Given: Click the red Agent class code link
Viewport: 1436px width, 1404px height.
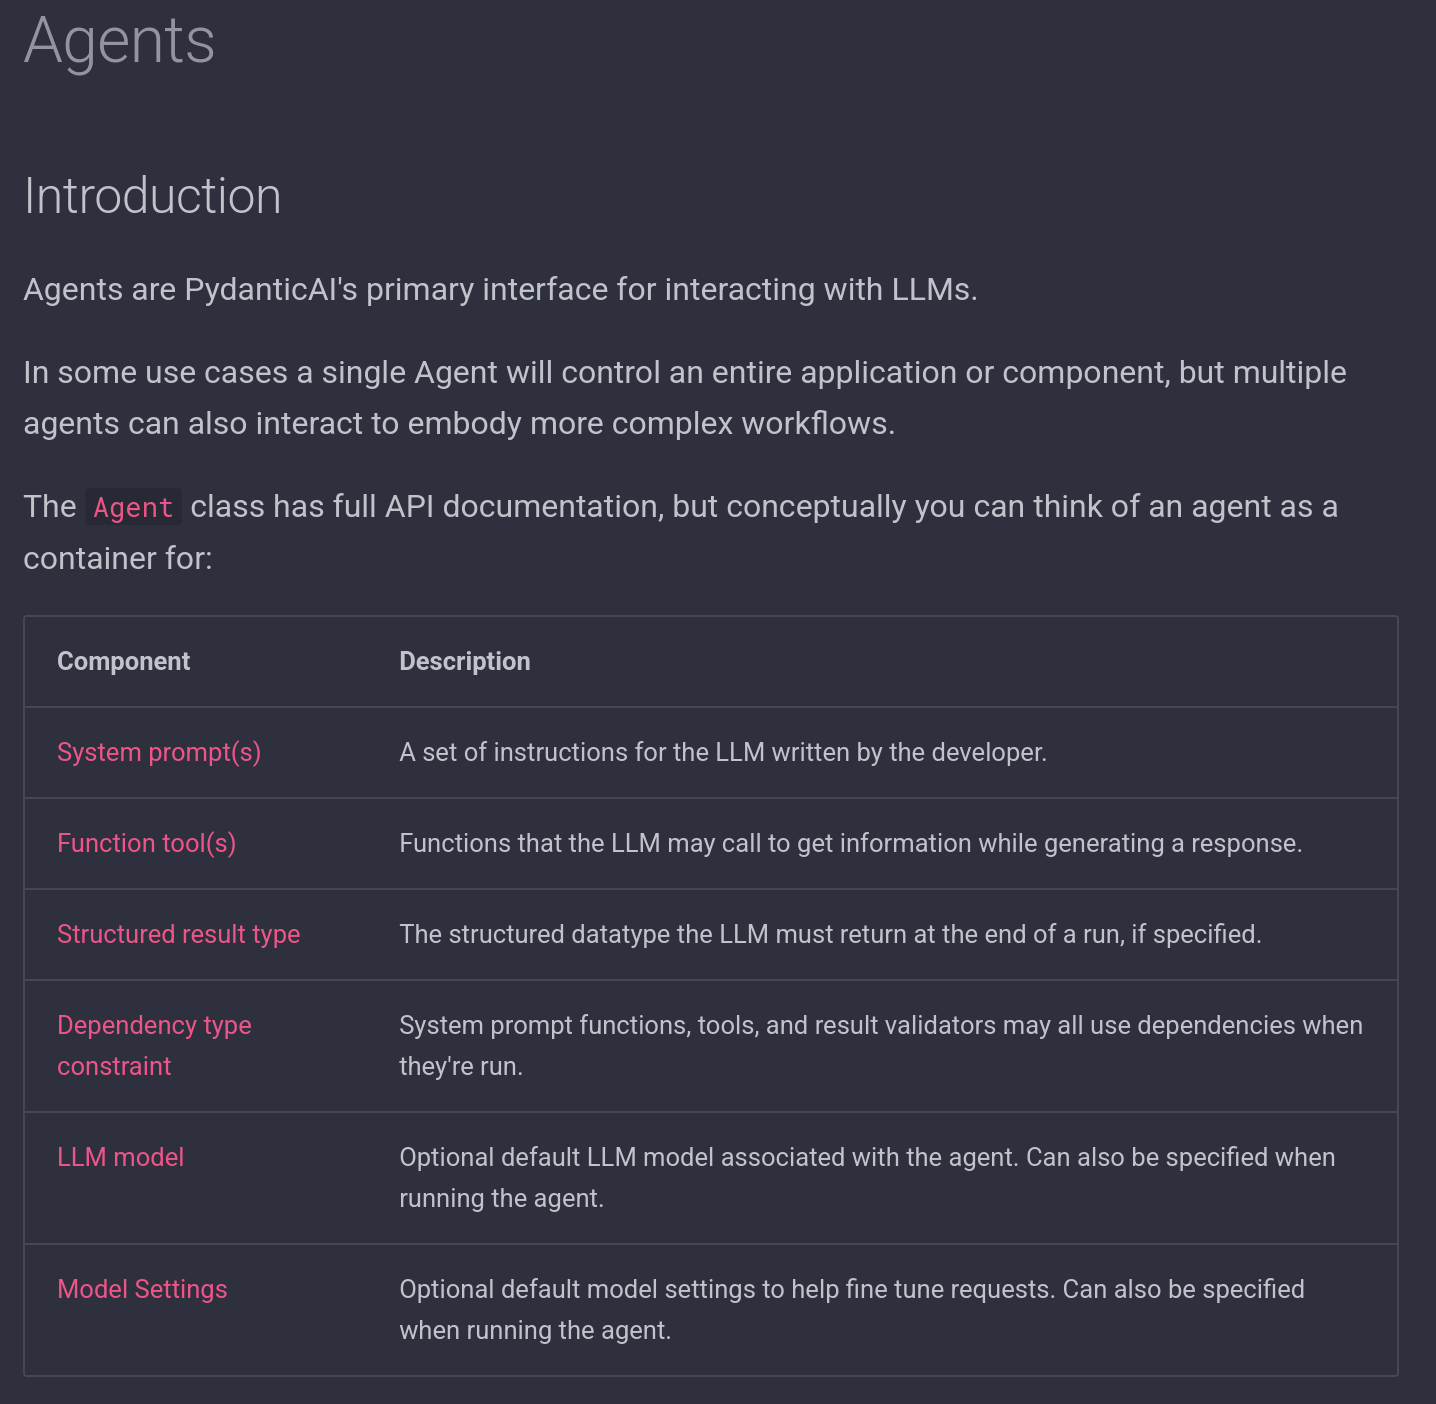Looking at the screenshot, I should coord(133,507).
